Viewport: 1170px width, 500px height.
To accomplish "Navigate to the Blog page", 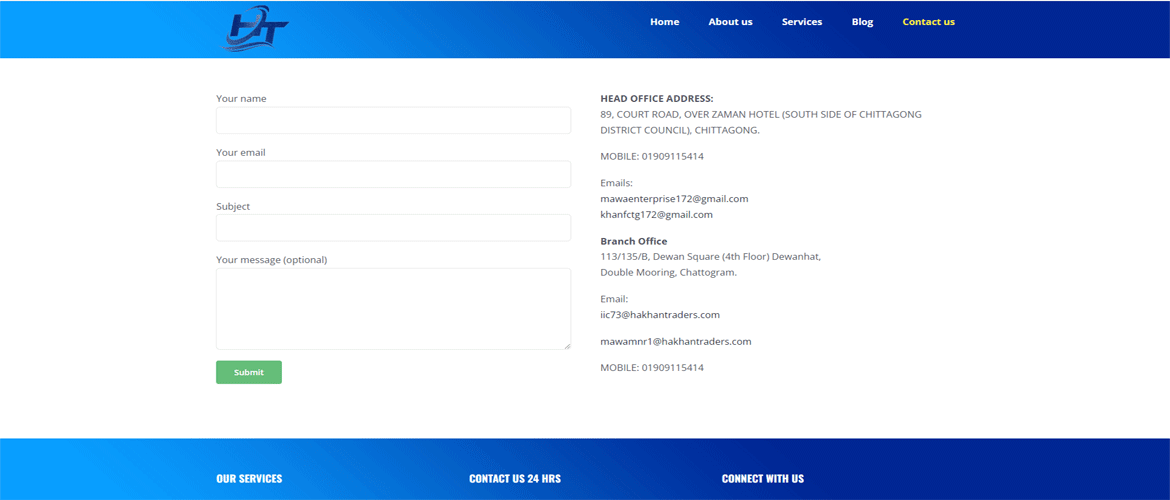I will (862, 22).
